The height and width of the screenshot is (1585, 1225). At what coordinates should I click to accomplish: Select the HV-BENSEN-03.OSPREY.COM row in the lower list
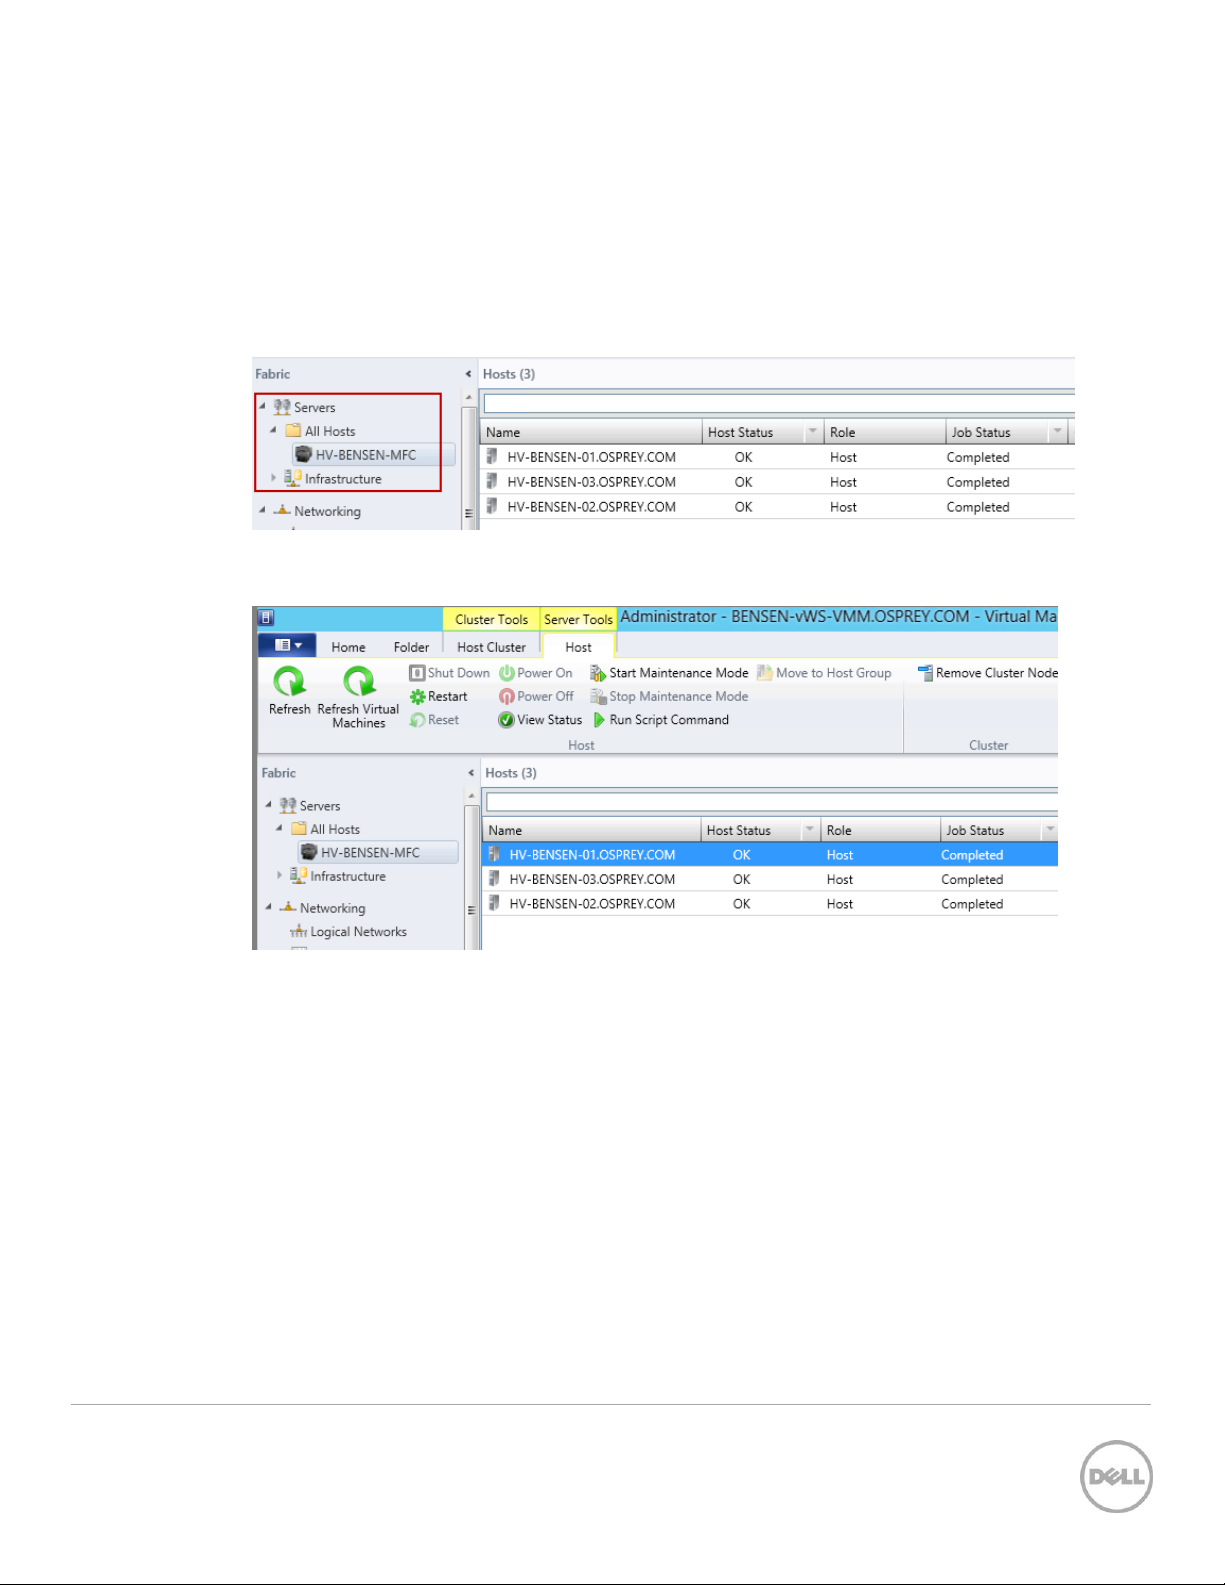pos(592,880)
